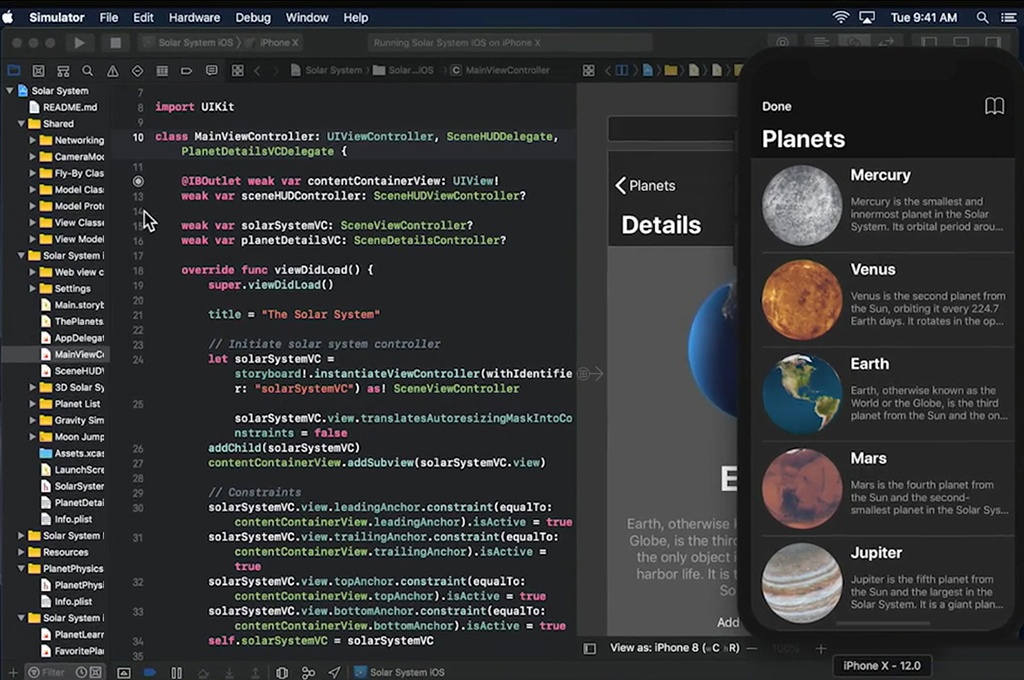
Task: Expand the Resources folder
Action: 21,552
